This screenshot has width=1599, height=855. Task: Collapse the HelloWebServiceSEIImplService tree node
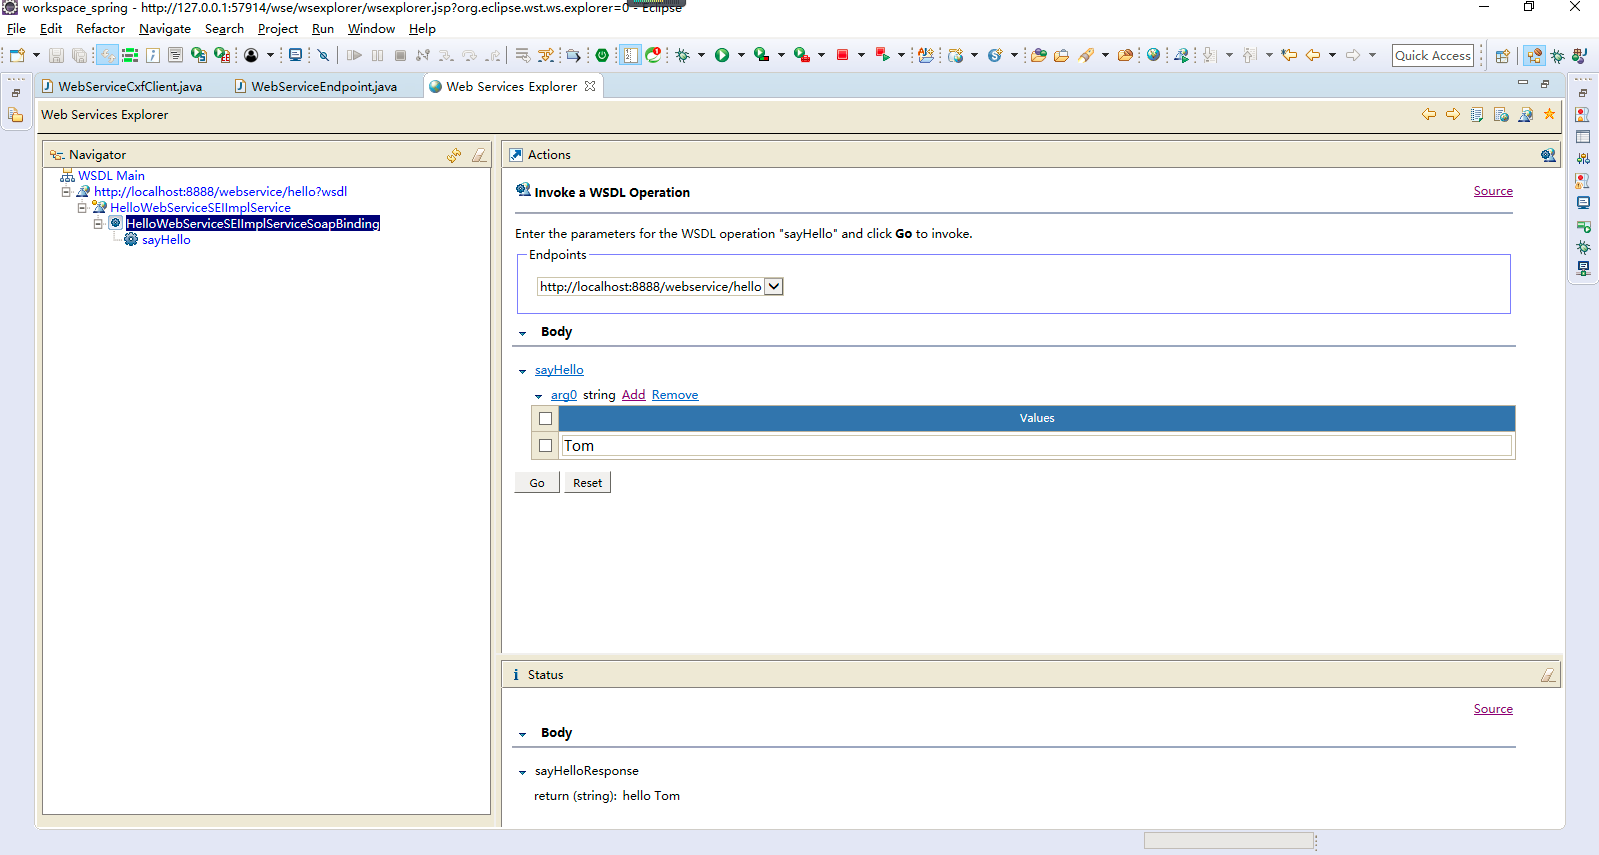[x=82, y=208]
